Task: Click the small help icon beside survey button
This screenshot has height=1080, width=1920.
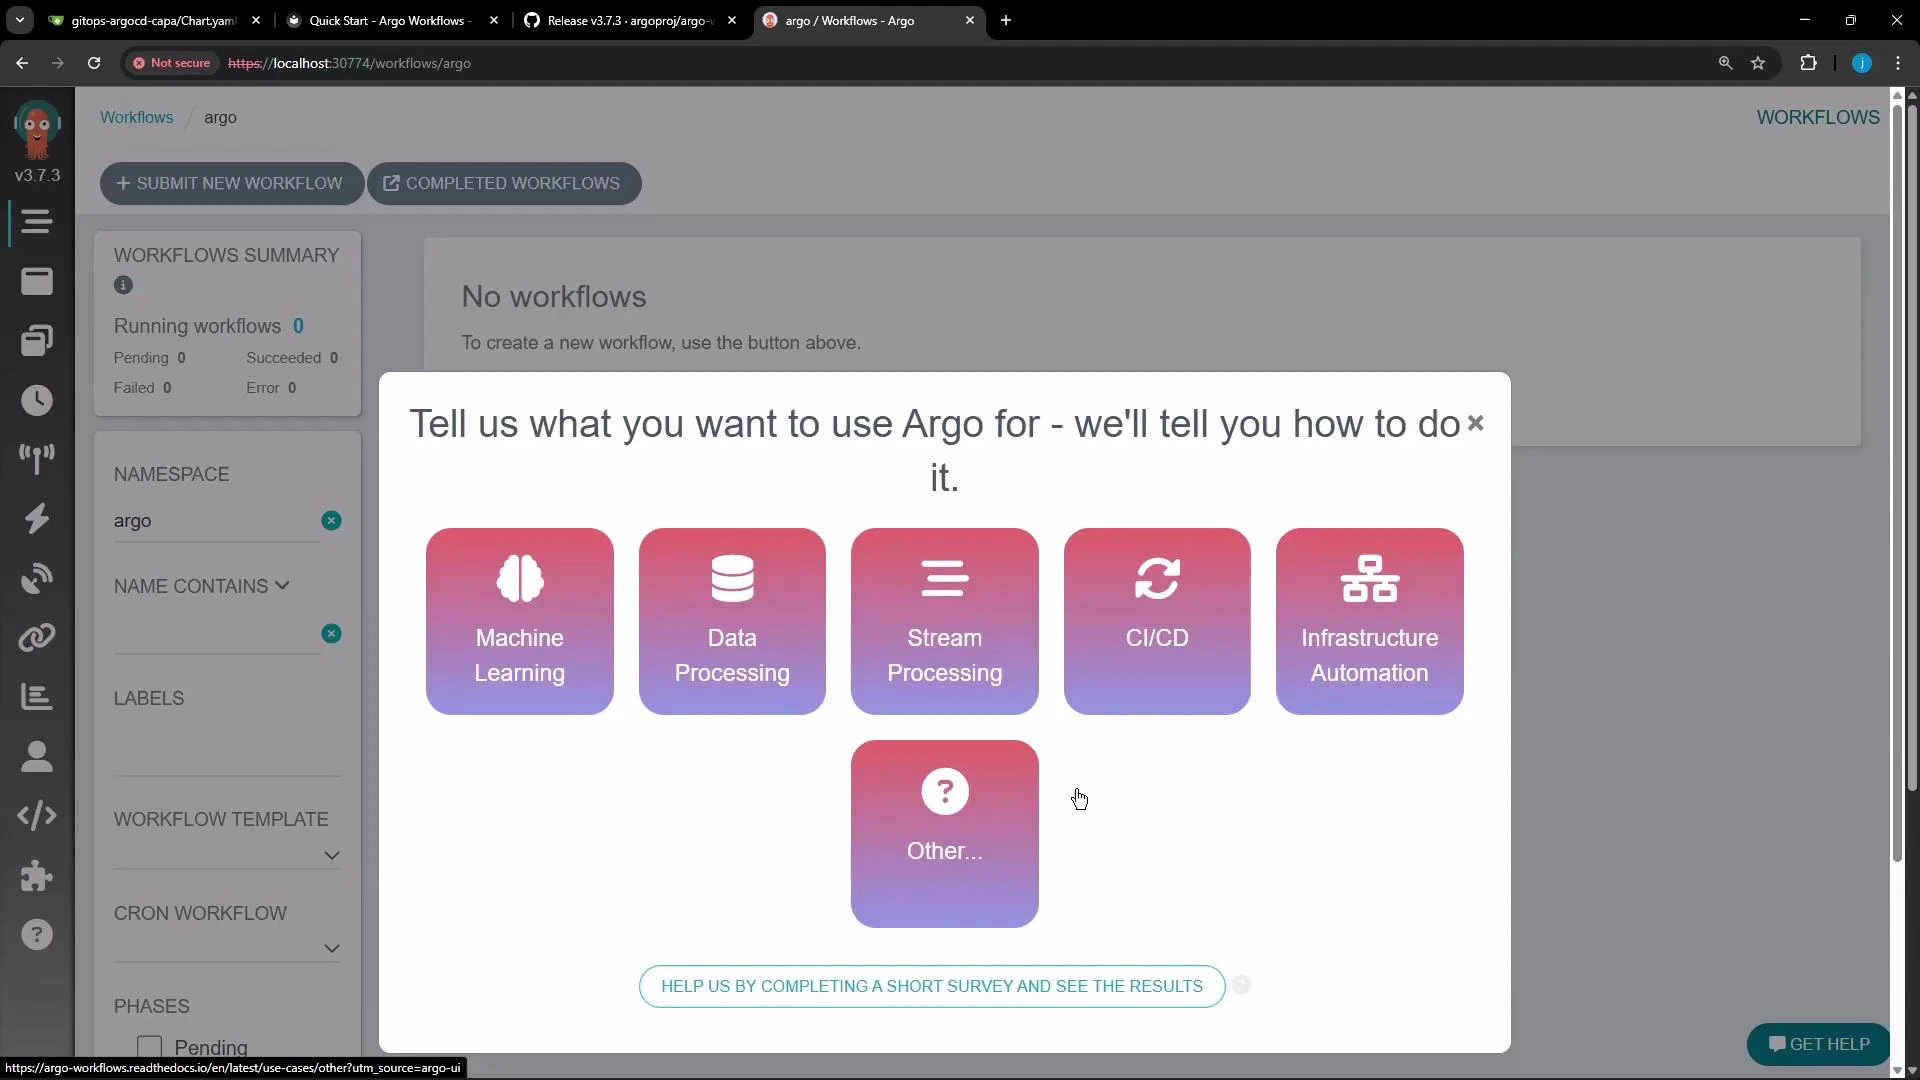Action: (x=1241, y=985)
